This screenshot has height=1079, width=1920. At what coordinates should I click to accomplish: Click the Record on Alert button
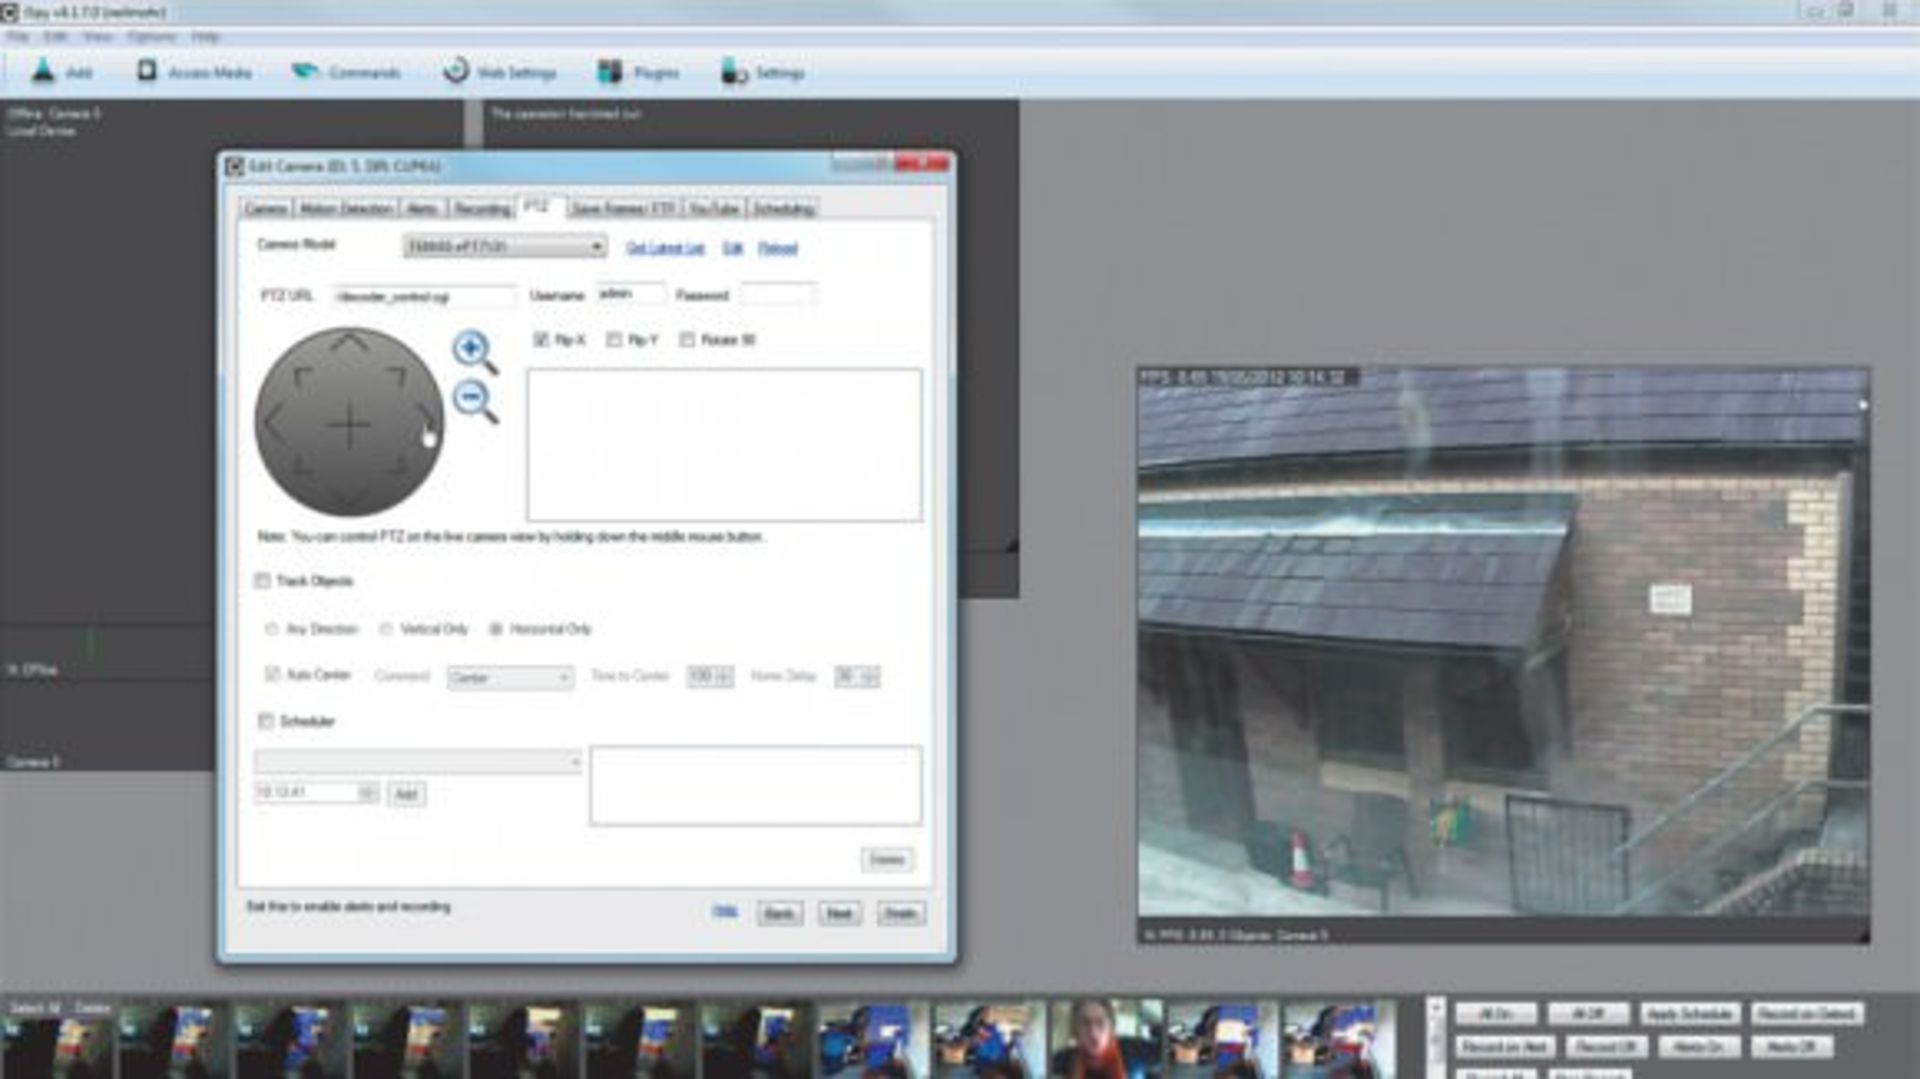coord(1505,1047)
